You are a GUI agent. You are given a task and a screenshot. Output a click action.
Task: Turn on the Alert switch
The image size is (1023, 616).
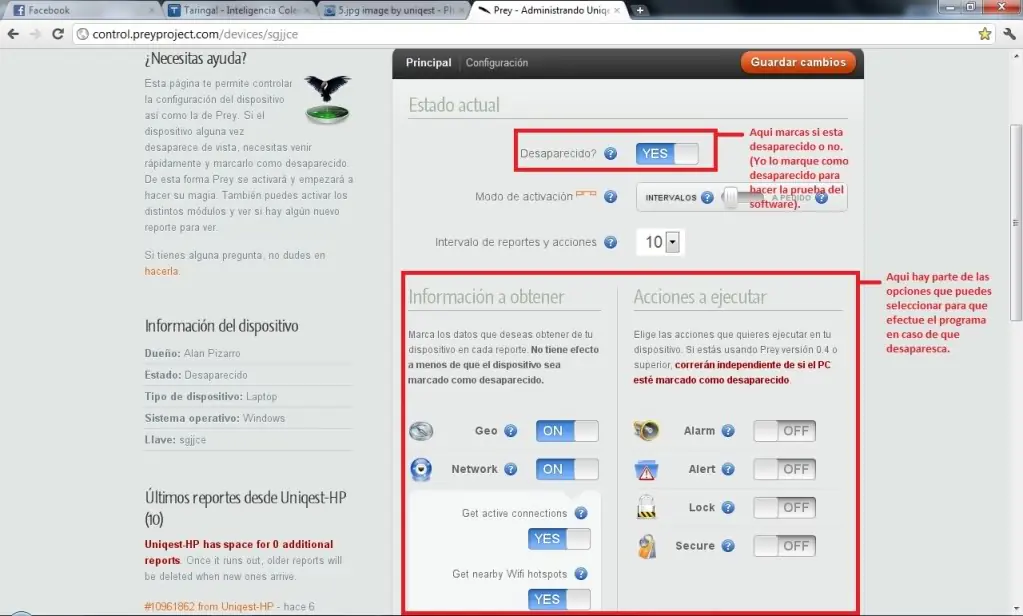click(x=784, y=469)
